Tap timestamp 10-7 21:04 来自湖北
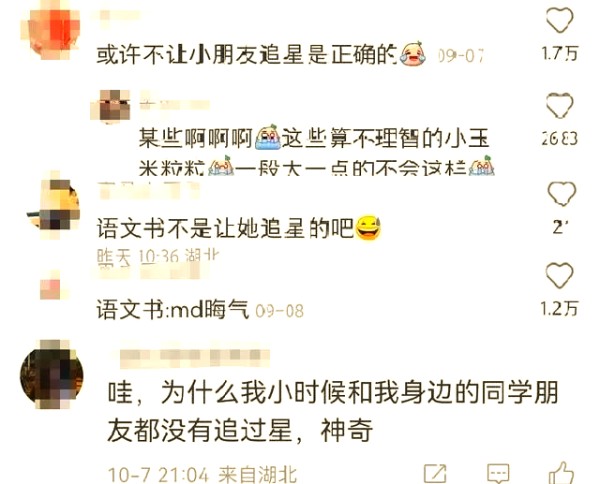 202,474
